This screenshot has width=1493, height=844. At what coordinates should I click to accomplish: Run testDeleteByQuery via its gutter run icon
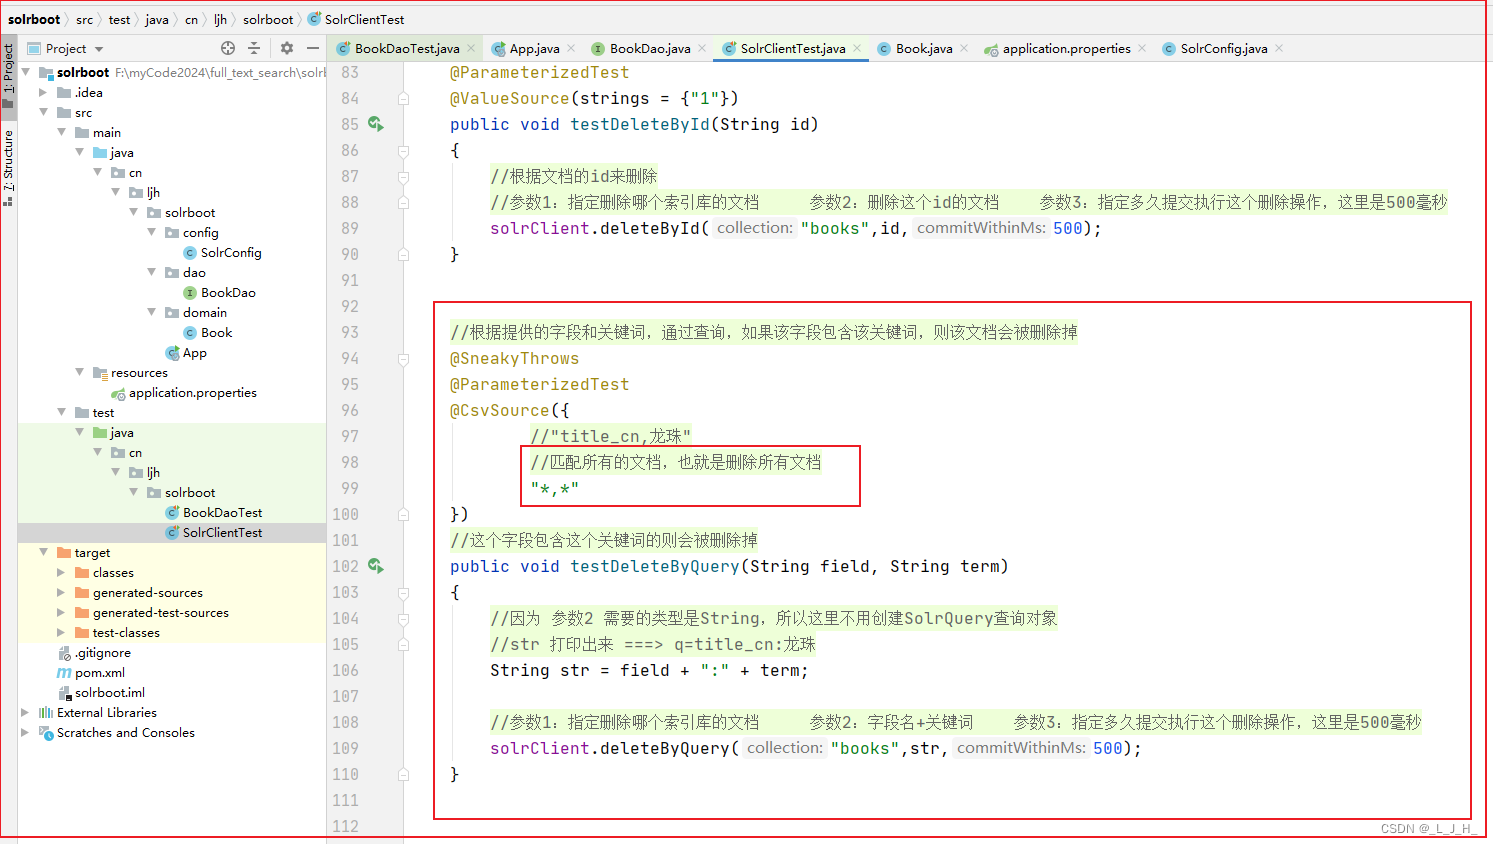[x=374, y=566]
